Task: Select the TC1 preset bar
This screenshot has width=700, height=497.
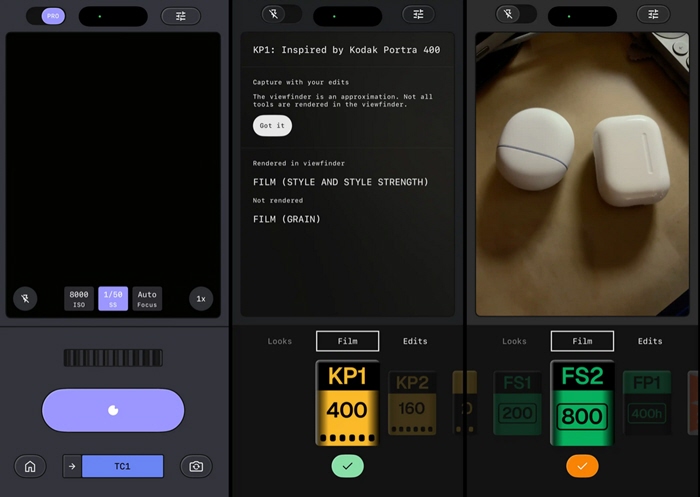Action: (x=122, y=466)
